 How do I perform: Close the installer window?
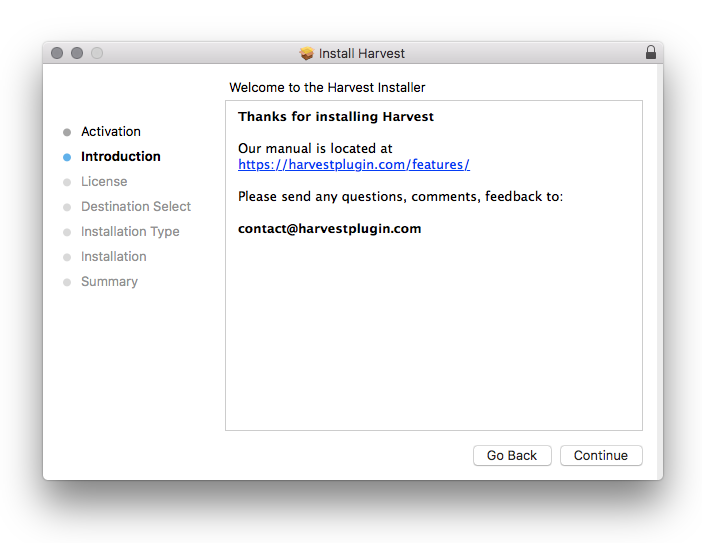tap(57, 53)
